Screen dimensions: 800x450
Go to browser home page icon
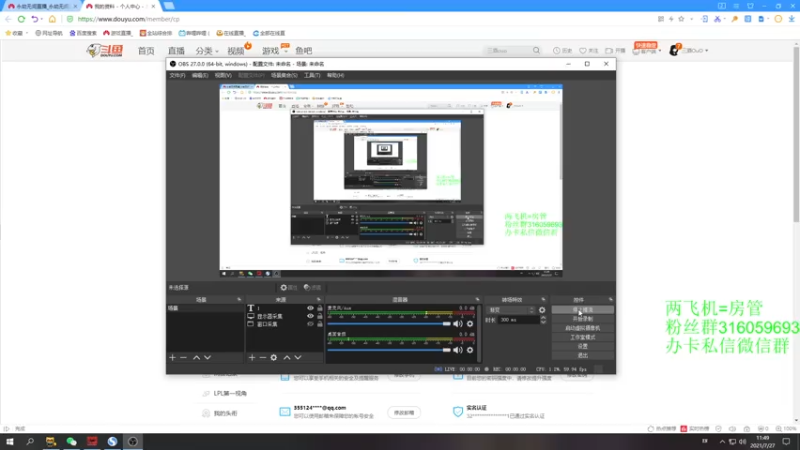click(52, 19)
